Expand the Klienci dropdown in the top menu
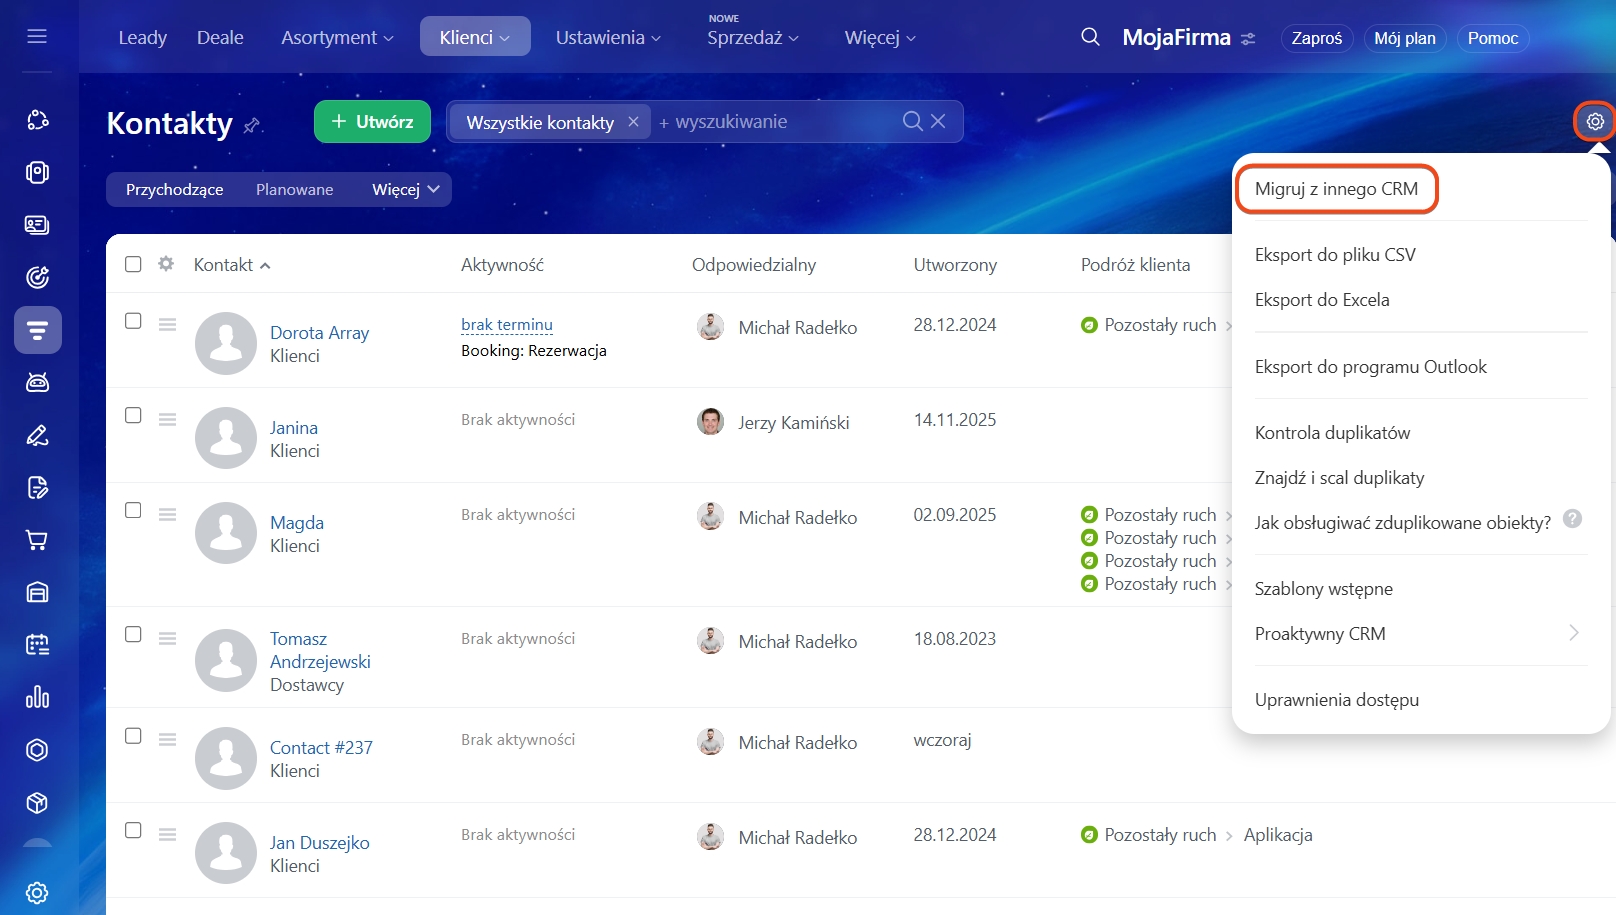 pyautogui.click(x=475, y=37)
